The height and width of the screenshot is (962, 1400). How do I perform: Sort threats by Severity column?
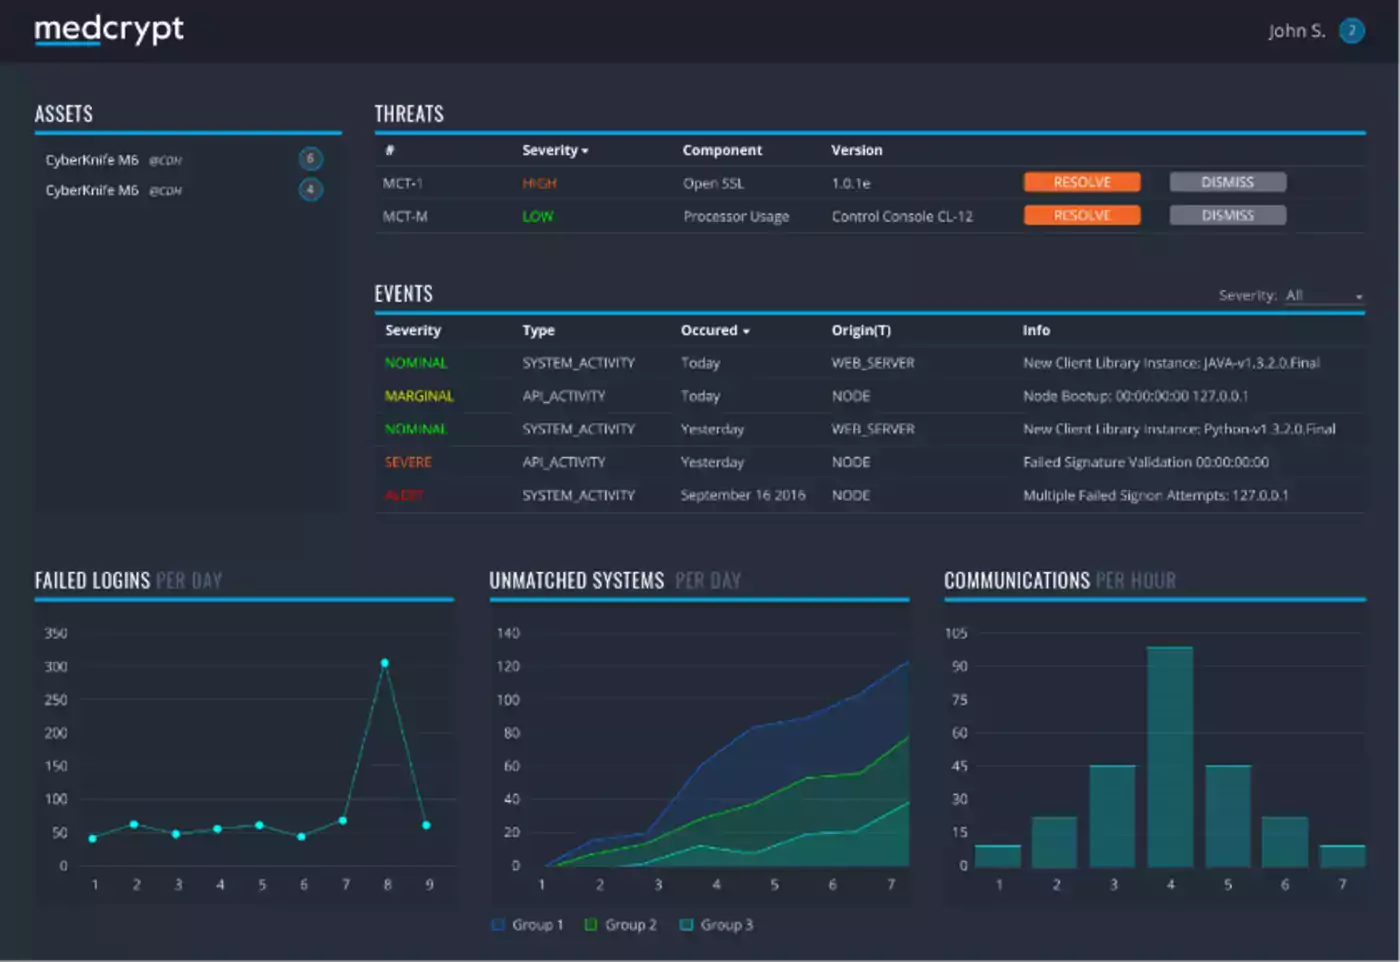point(555,150)
